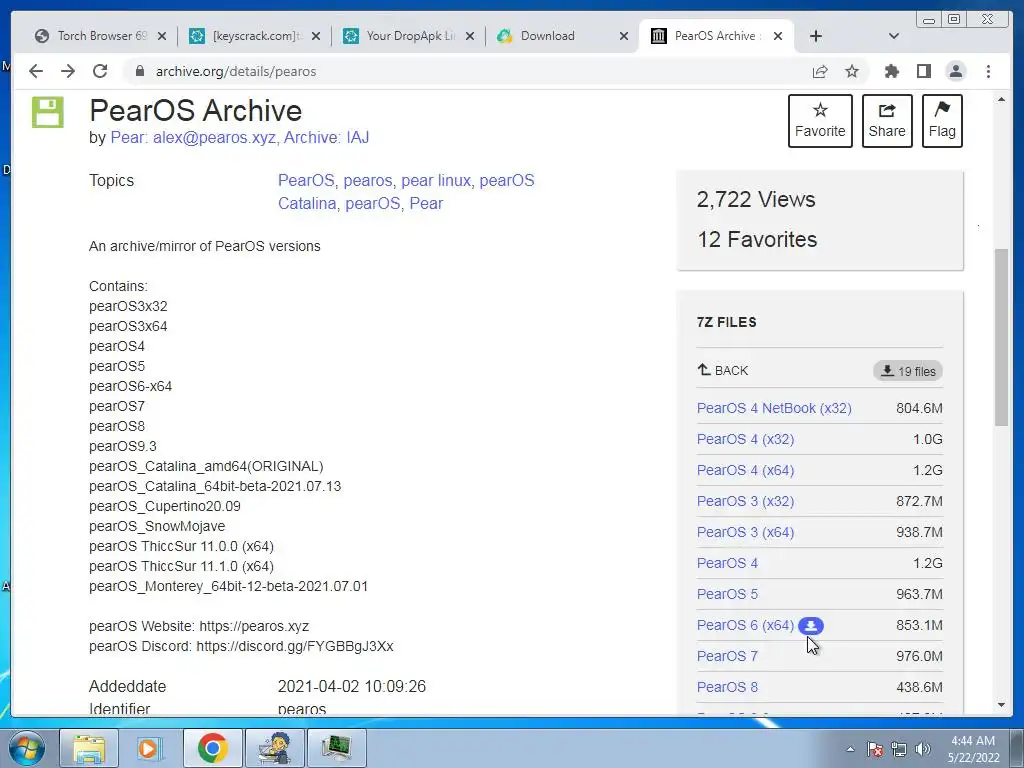This screenshot has height=768, width=1024.
Task: Click the address bar URL field
Action: click(470, 71)
